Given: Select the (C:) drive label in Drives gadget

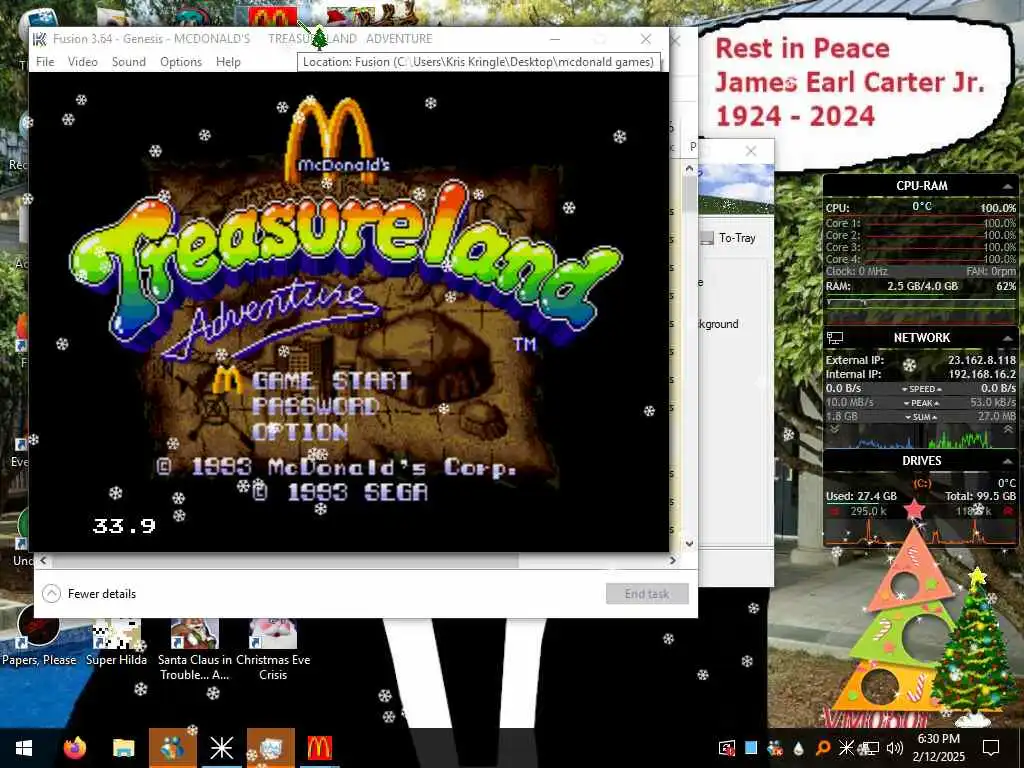Looking at the screenshot, I should click(x=921, y=483).
